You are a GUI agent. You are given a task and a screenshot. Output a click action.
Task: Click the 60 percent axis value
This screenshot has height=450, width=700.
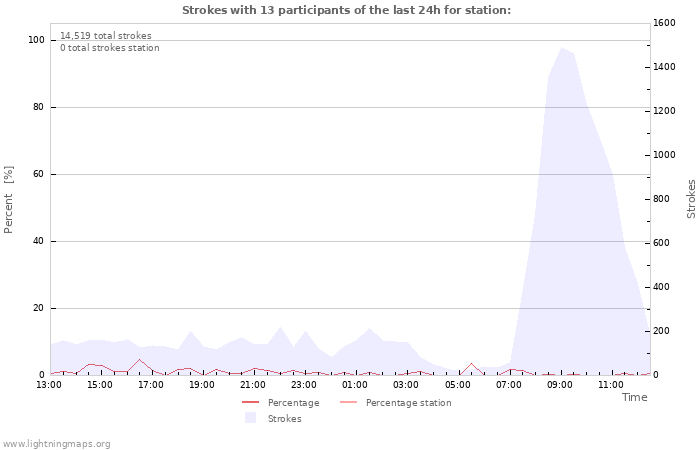pyautogui.click(x=38, y=174)
